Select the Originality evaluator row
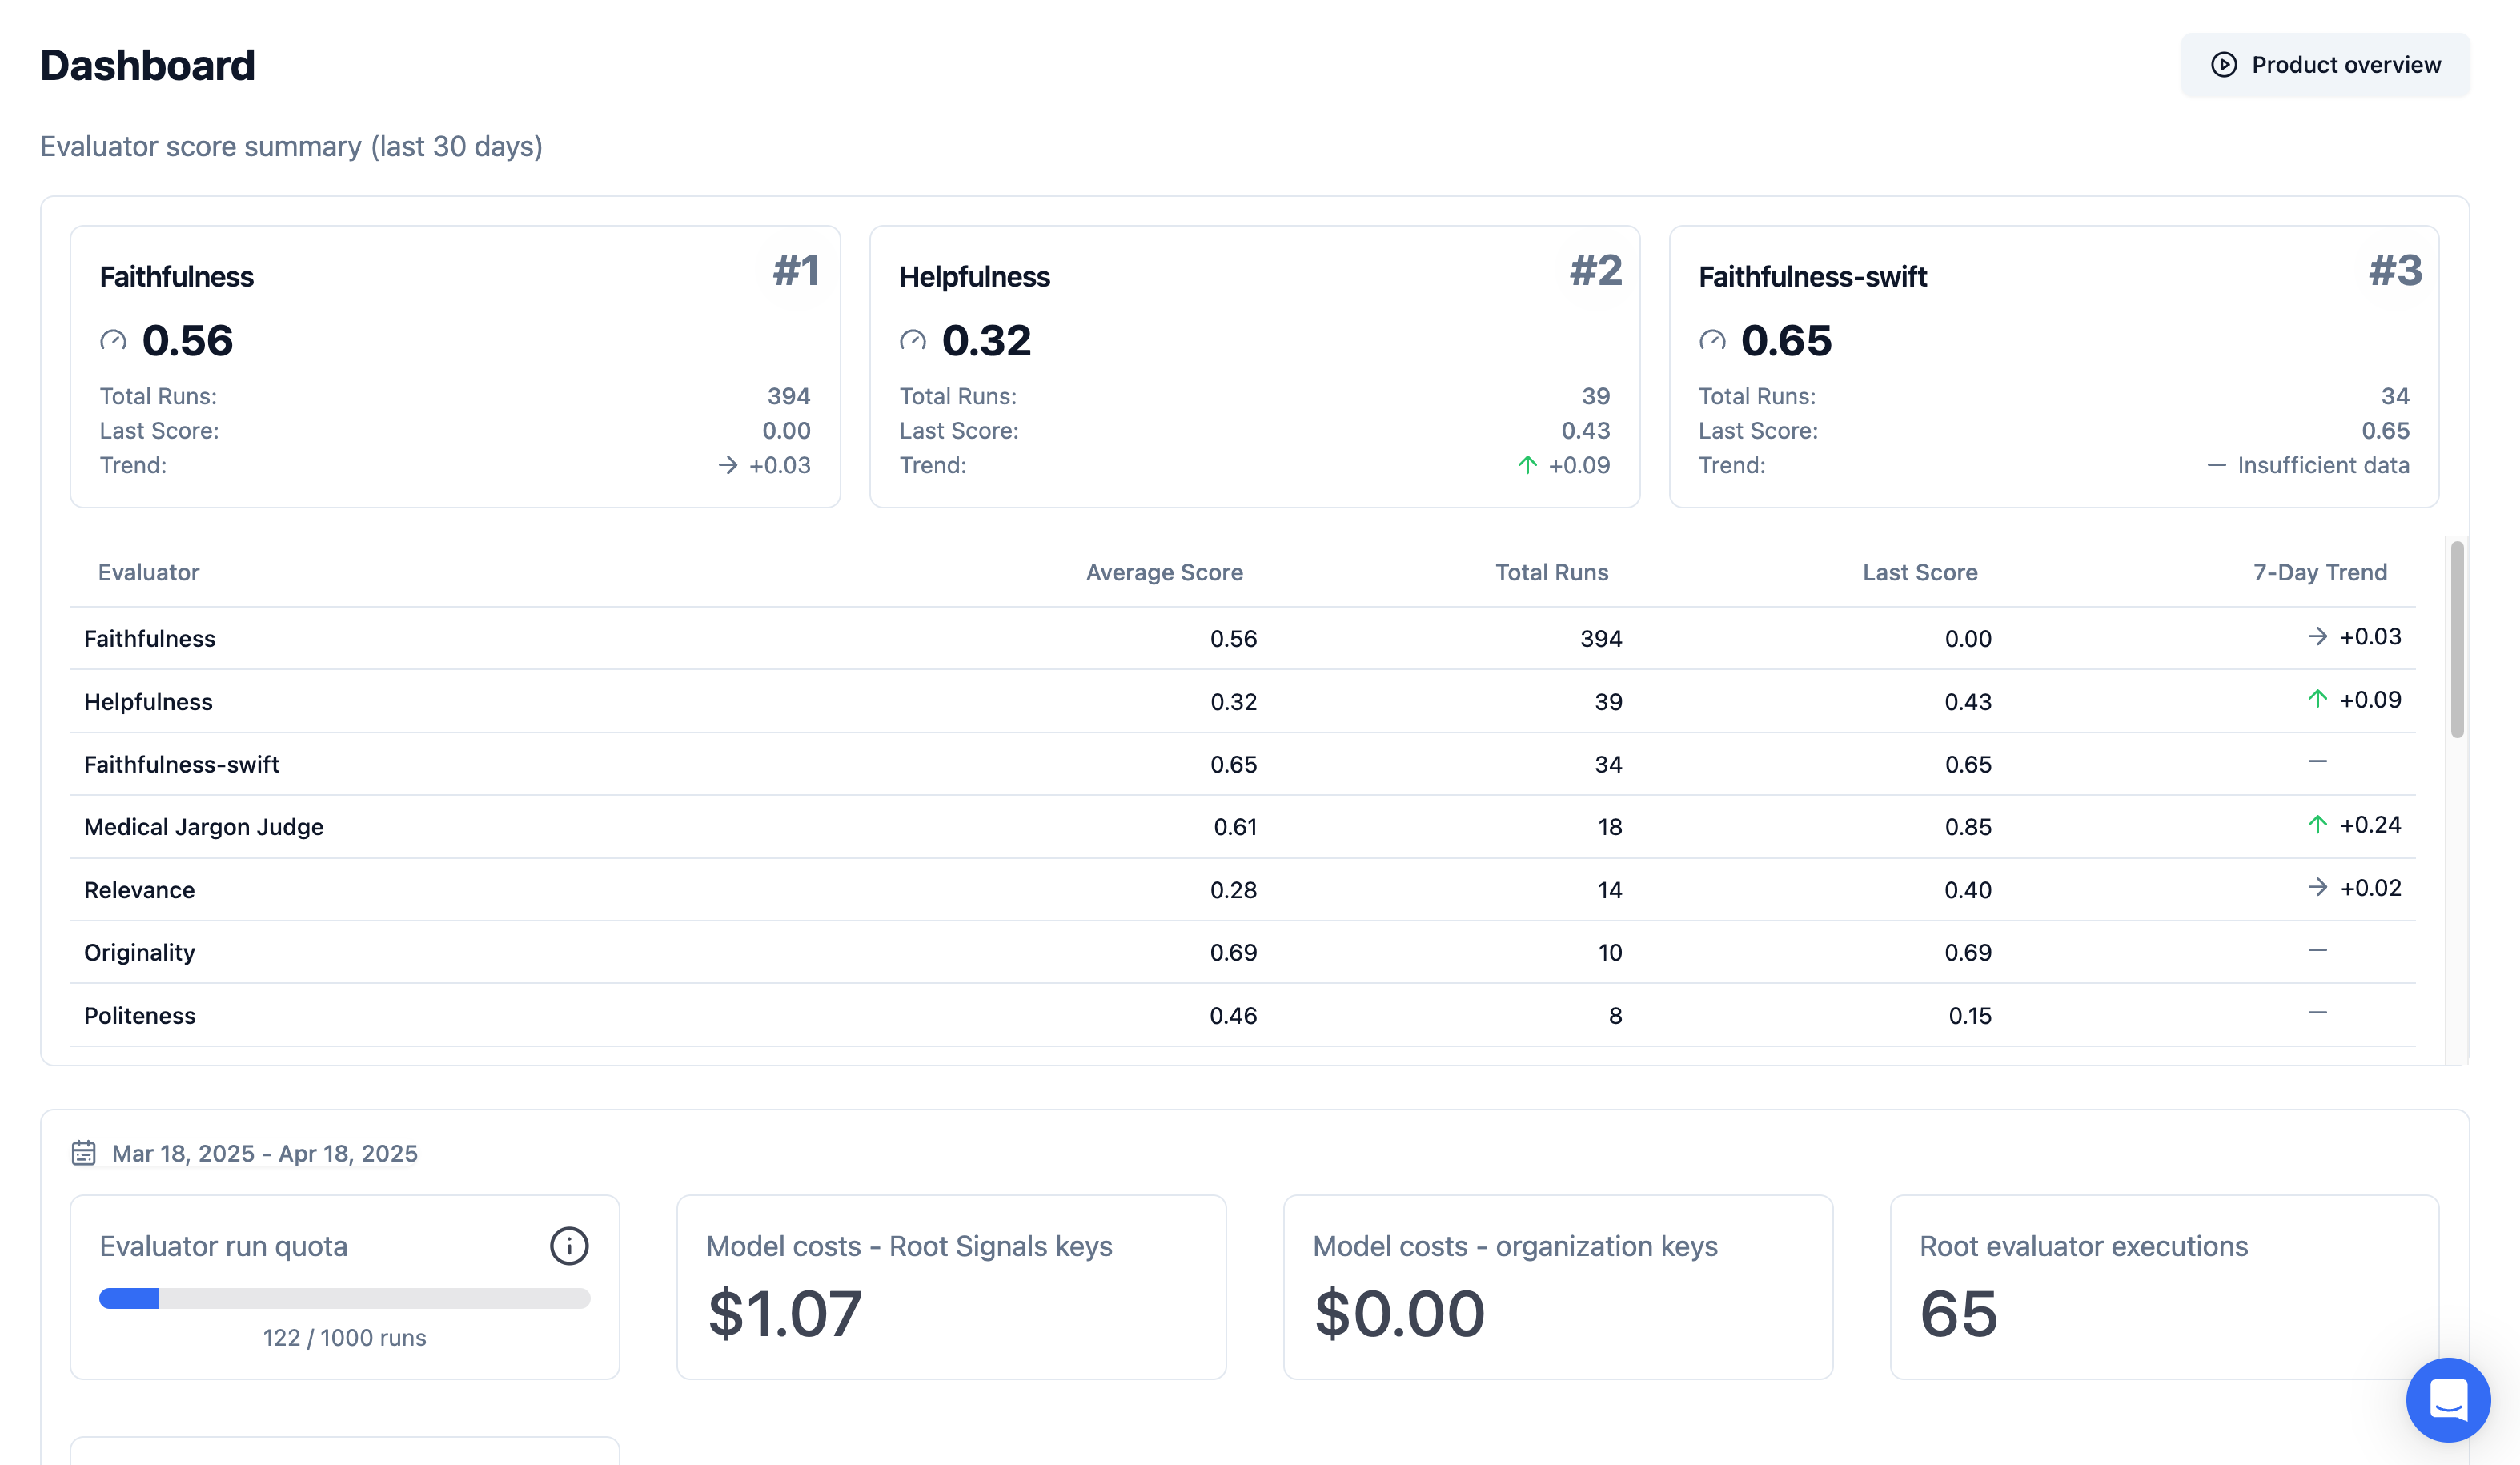Image resolution: width=2520 pixels, height=1465 pixels. (x=140, y=953)
